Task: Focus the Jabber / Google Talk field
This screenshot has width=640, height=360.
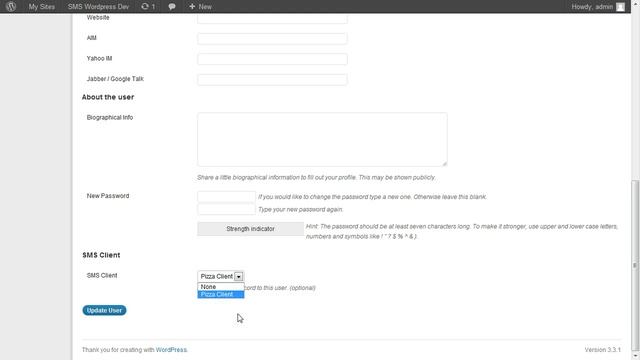Action: click(x=272, y=79)
